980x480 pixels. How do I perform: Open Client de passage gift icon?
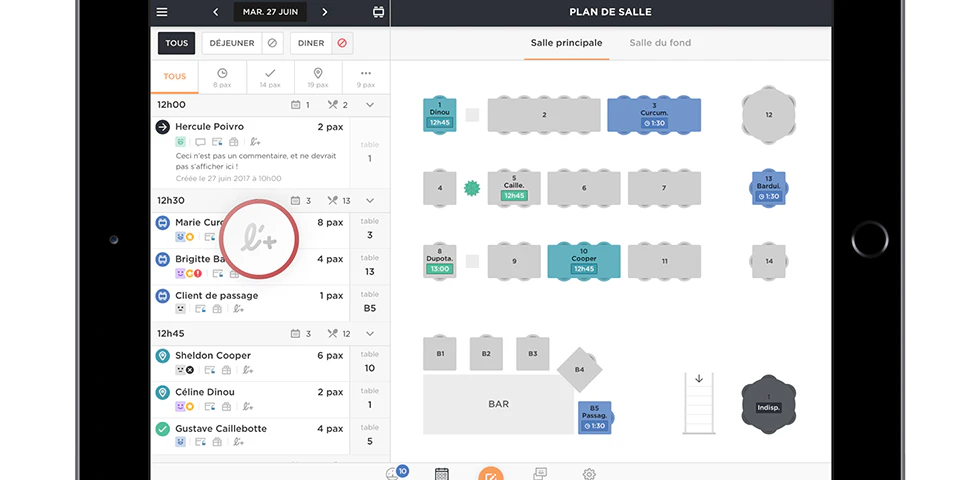click(x=217, y=309)
